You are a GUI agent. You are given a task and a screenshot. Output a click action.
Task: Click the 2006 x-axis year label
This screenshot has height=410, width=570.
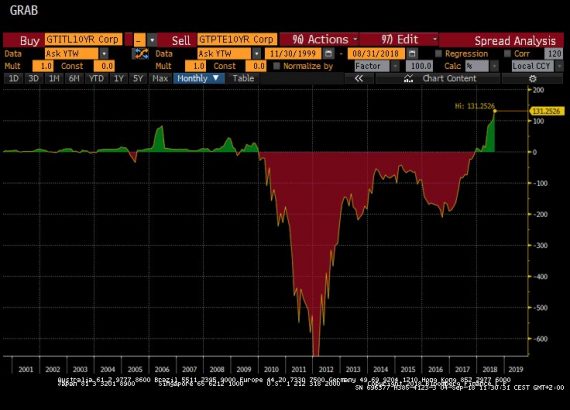pos(162,369)
